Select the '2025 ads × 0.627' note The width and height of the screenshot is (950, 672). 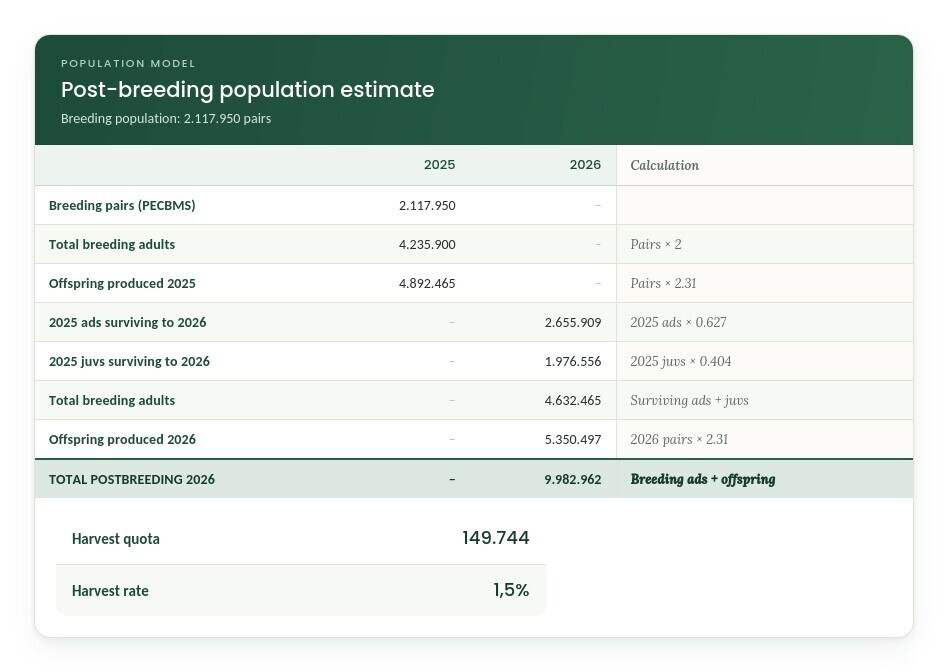[x=678, y=322]
